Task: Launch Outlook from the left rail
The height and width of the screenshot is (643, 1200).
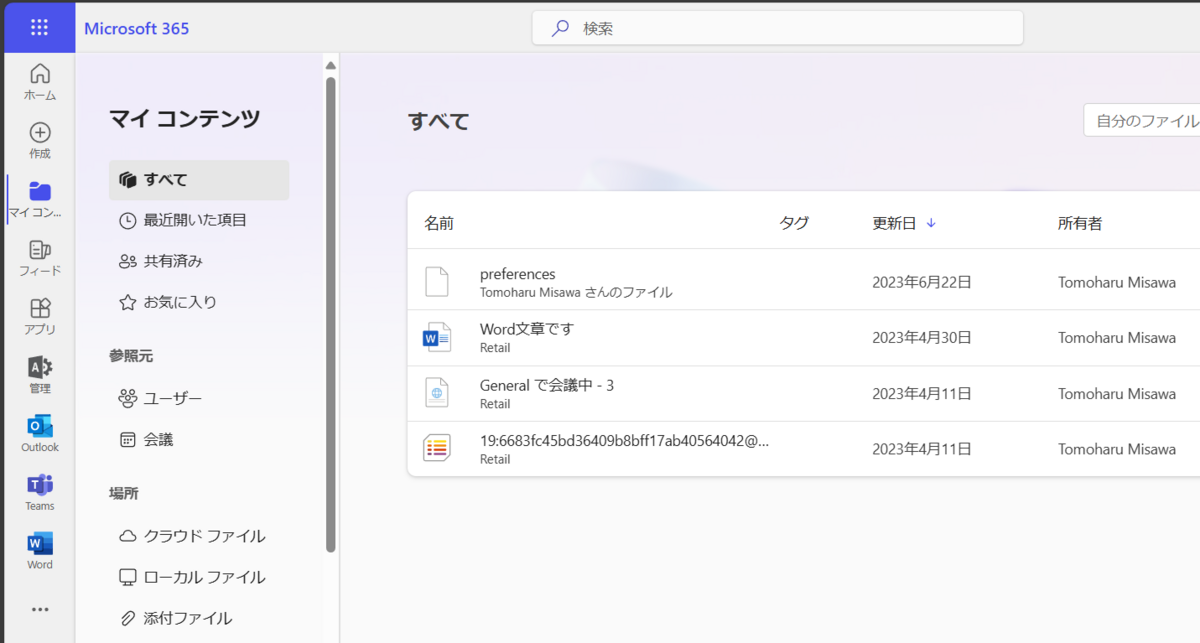Action: click(x=40, y=434)
